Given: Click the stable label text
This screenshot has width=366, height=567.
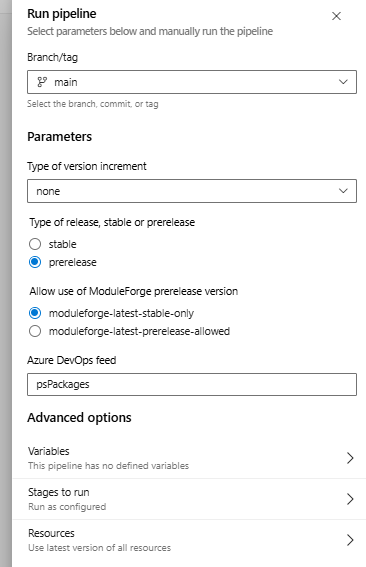Looking at the screenshot, I should (x=63, y=244).
